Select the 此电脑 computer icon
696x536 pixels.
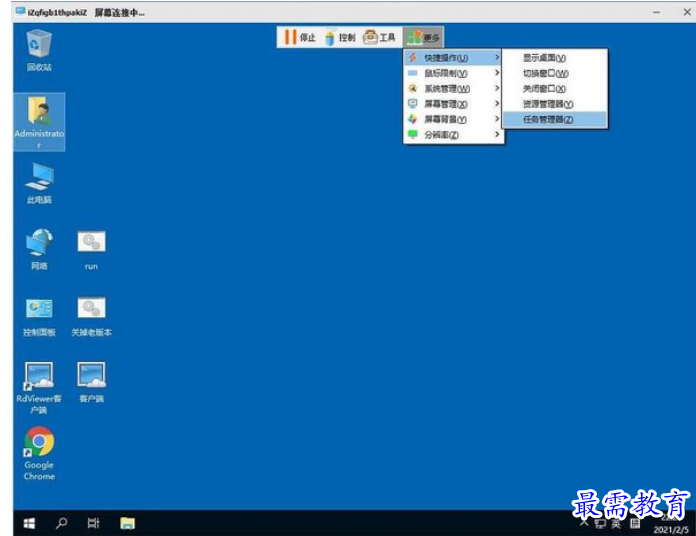pos(39,183)
